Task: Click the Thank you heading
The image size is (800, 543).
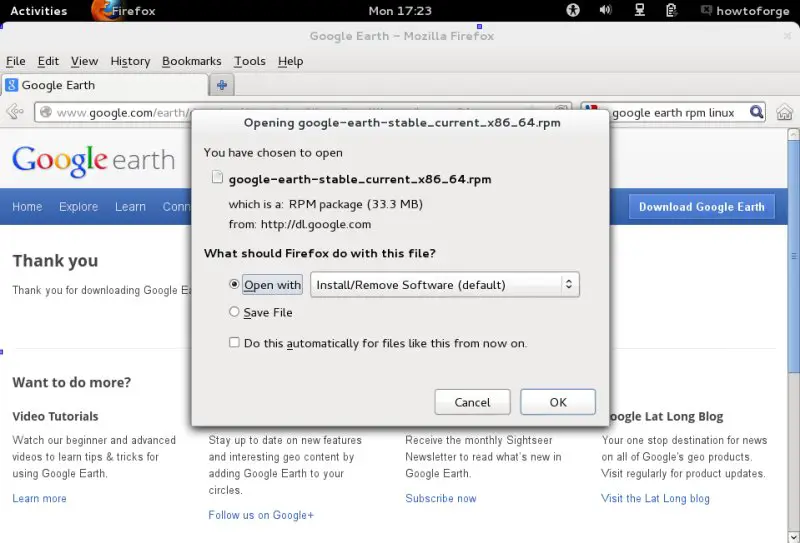Action: [x=55, y=261]
